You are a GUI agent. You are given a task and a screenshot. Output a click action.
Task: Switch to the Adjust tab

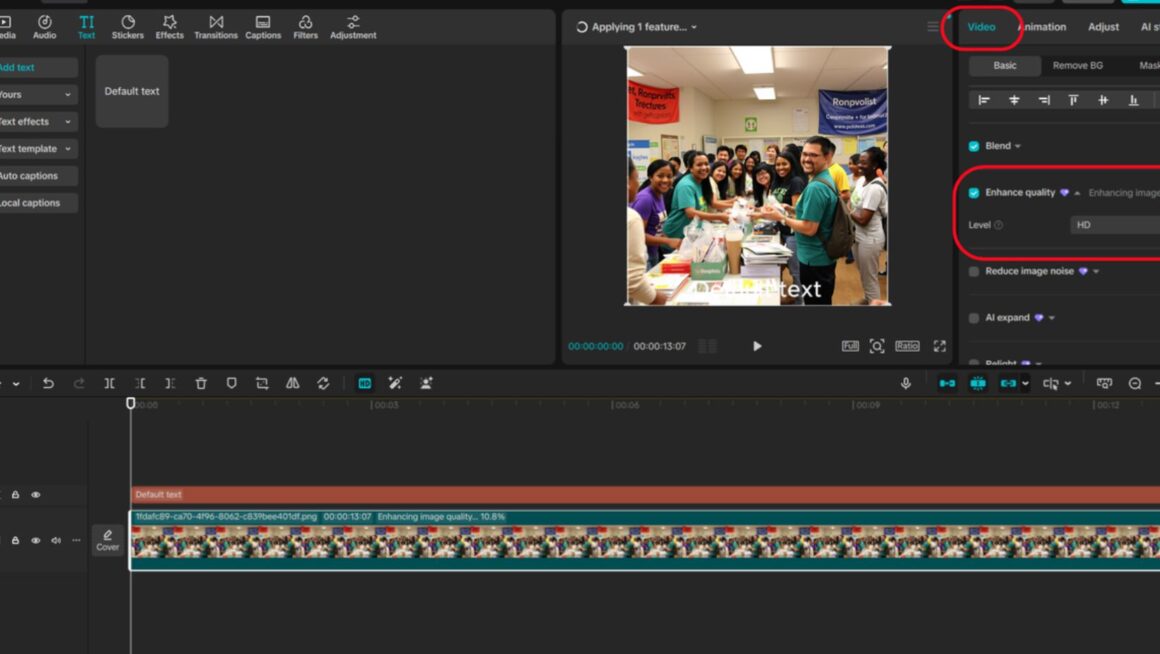[x=1103, y=27]
